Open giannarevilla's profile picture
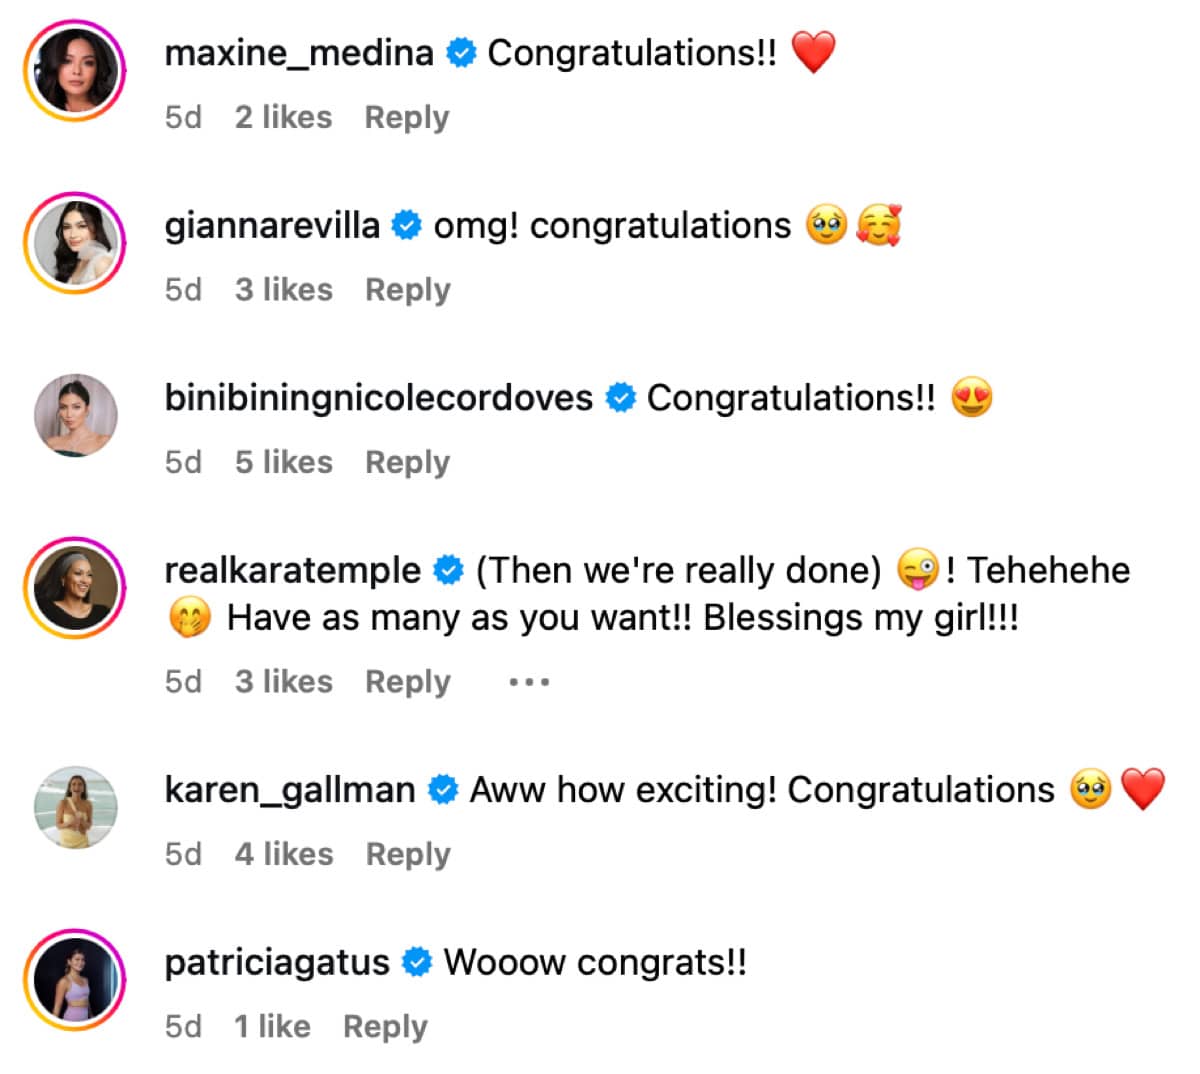Image resolution: width=1200 pixels, height=1074 pixels. coord(75,243)
